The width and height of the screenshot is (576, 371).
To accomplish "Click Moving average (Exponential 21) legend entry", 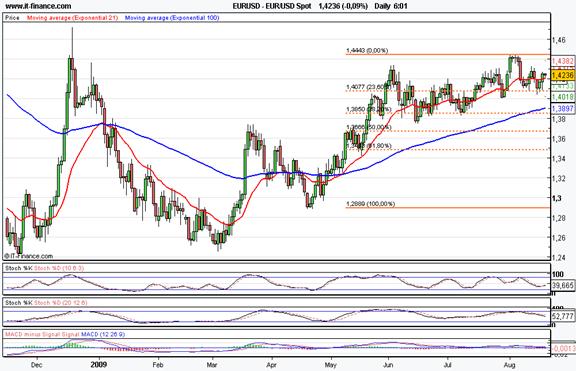I will coord(72,18).
